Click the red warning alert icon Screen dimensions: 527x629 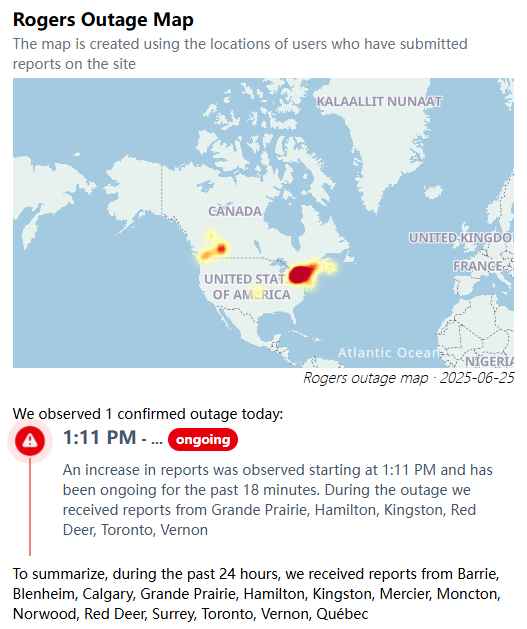30,440
